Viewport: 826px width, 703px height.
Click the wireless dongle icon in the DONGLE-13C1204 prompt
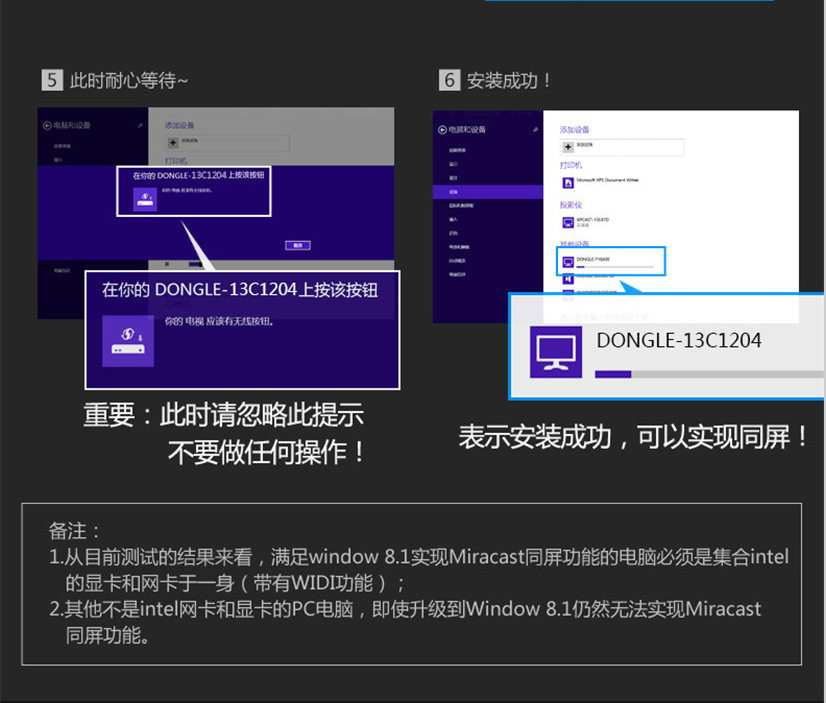[x=144, y=197]
